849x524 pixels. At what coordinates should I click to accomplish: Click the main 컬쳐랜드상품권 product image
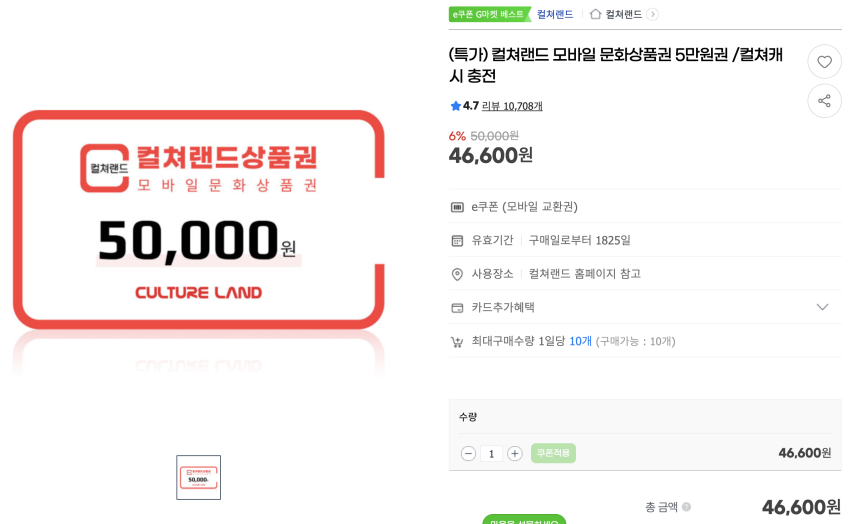pos(198,220)
